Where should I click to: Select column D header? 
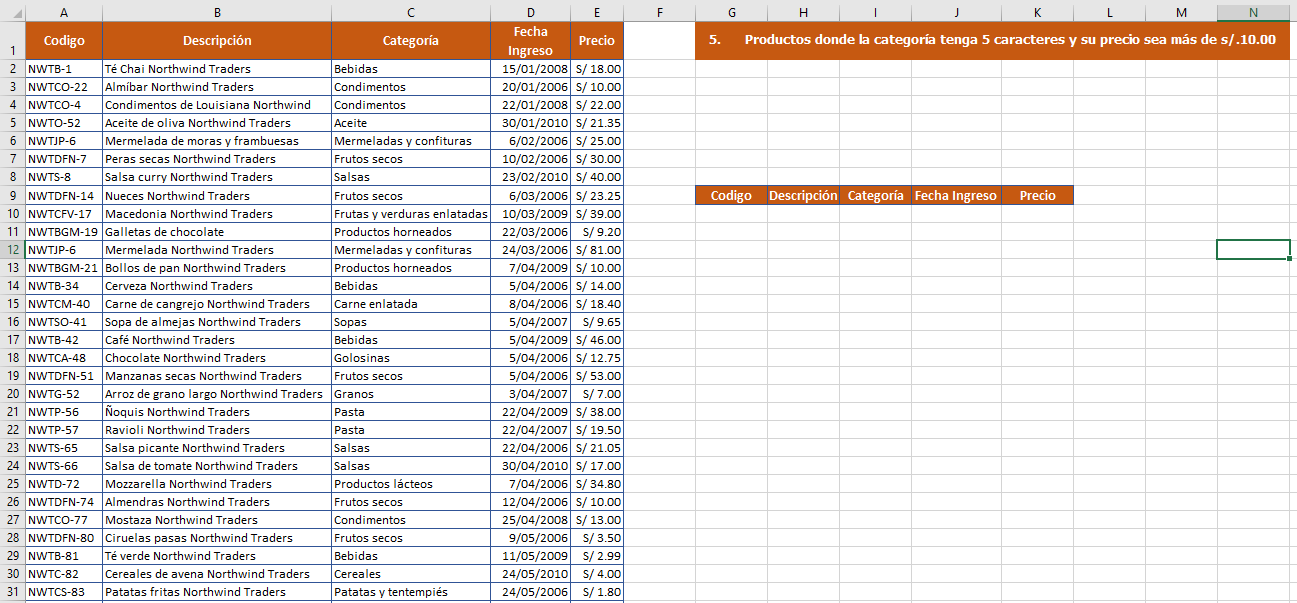tap(530, 11)
